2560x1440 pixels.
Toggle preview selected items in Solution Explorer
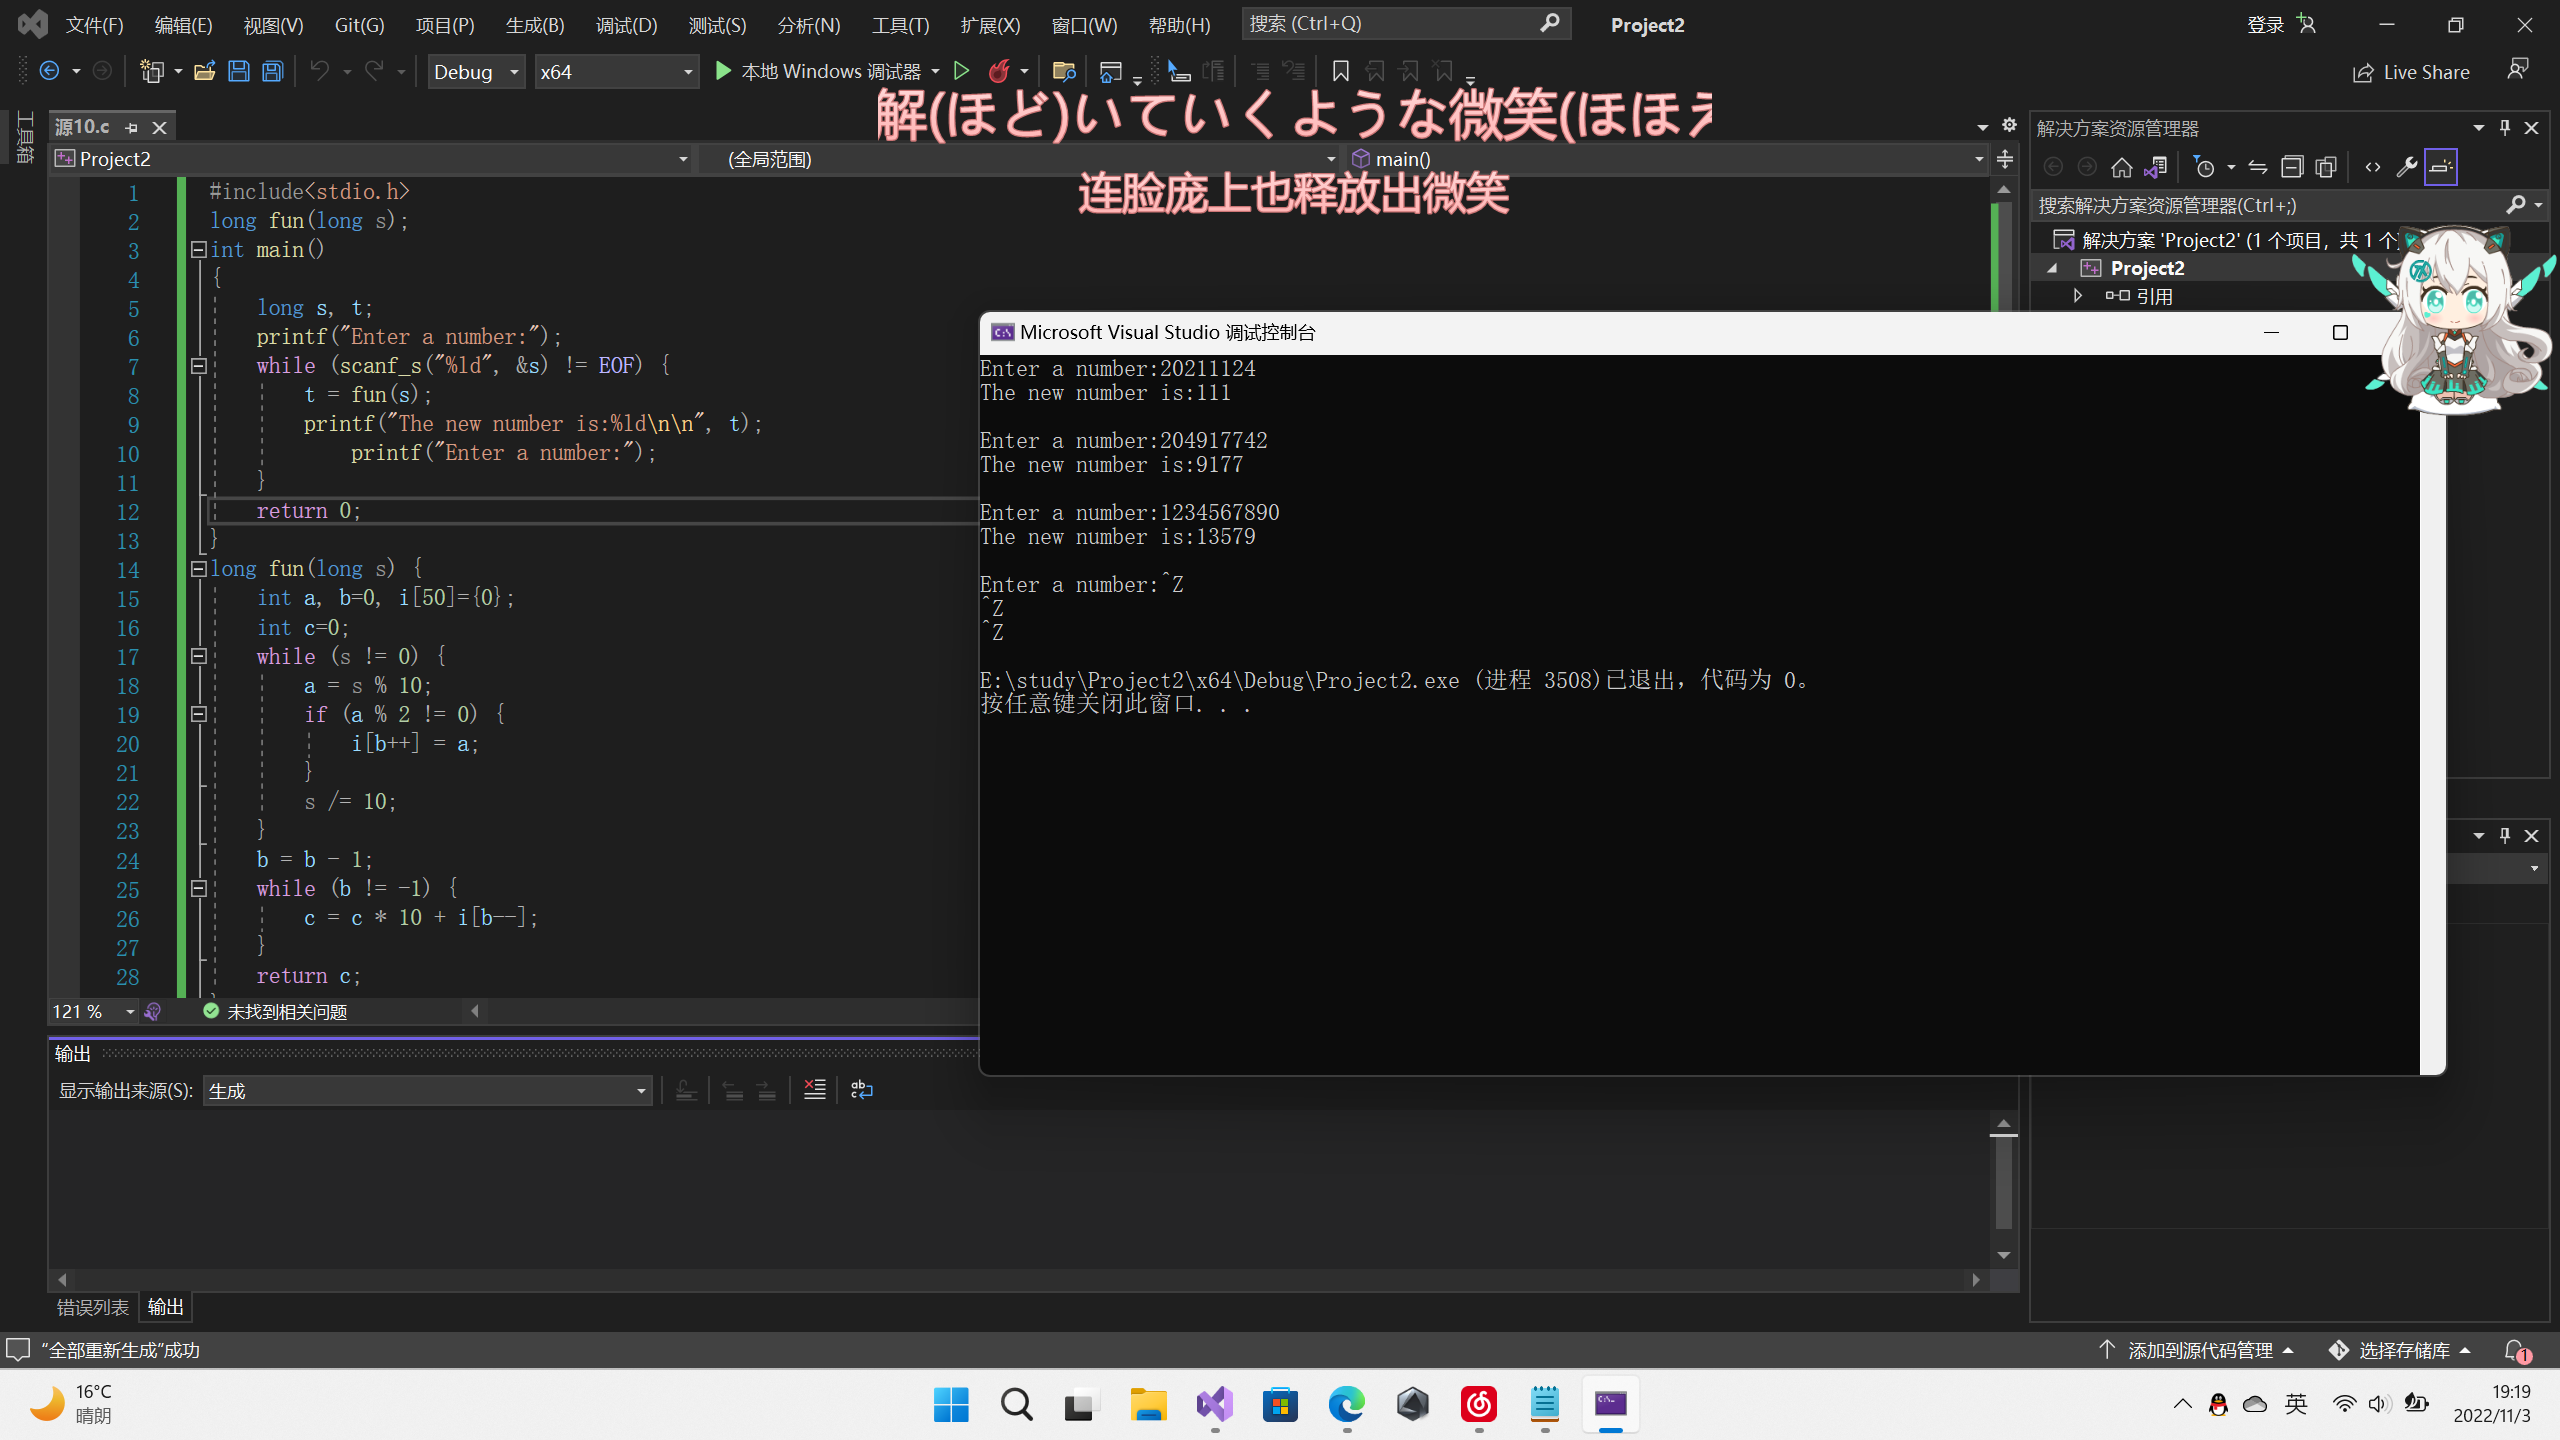tap(2440, 167)
